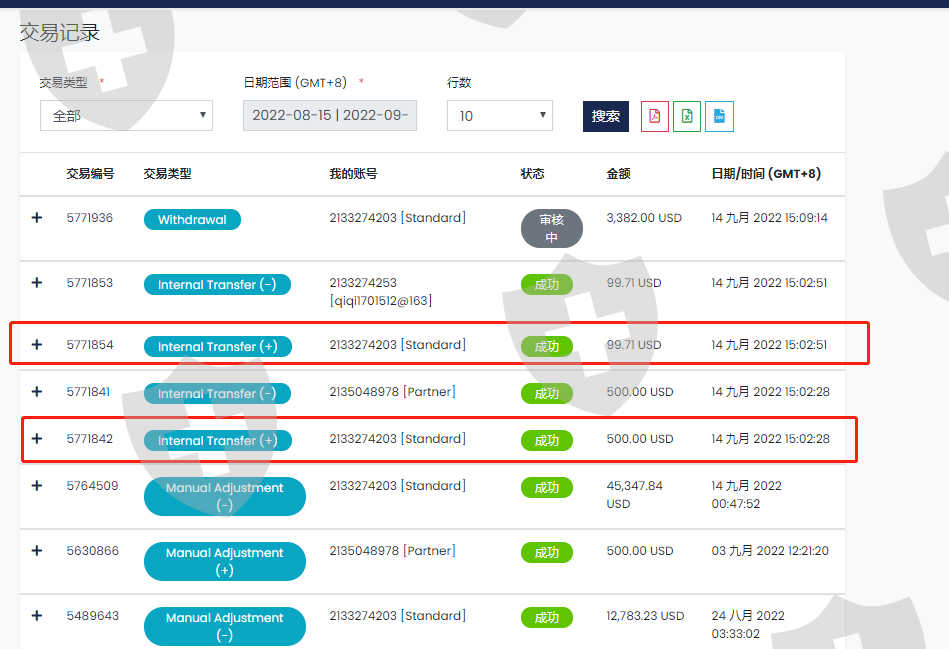Image resolution: width=949 pixels, height=649 pixels.
Task: Click the 交易记录 page heading
Action: (59, 32)
